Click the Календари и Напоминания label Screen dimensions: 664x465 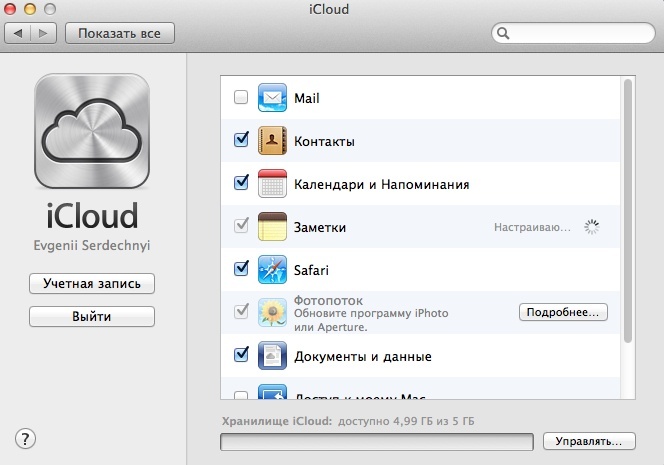click(x=382, y=185)
